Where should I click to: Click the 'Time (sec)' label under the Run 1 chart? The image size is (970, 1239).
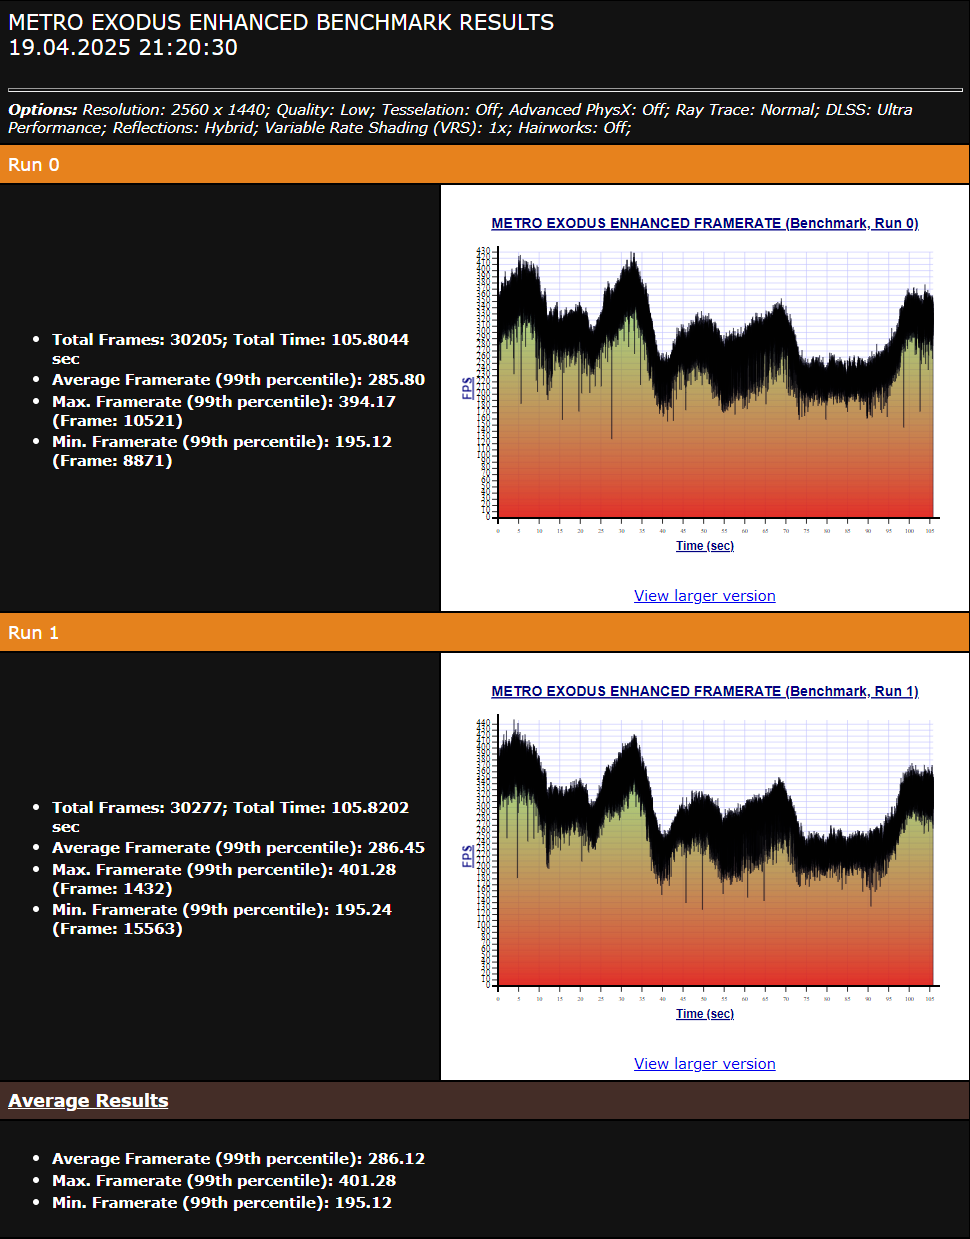(704, 1014)
